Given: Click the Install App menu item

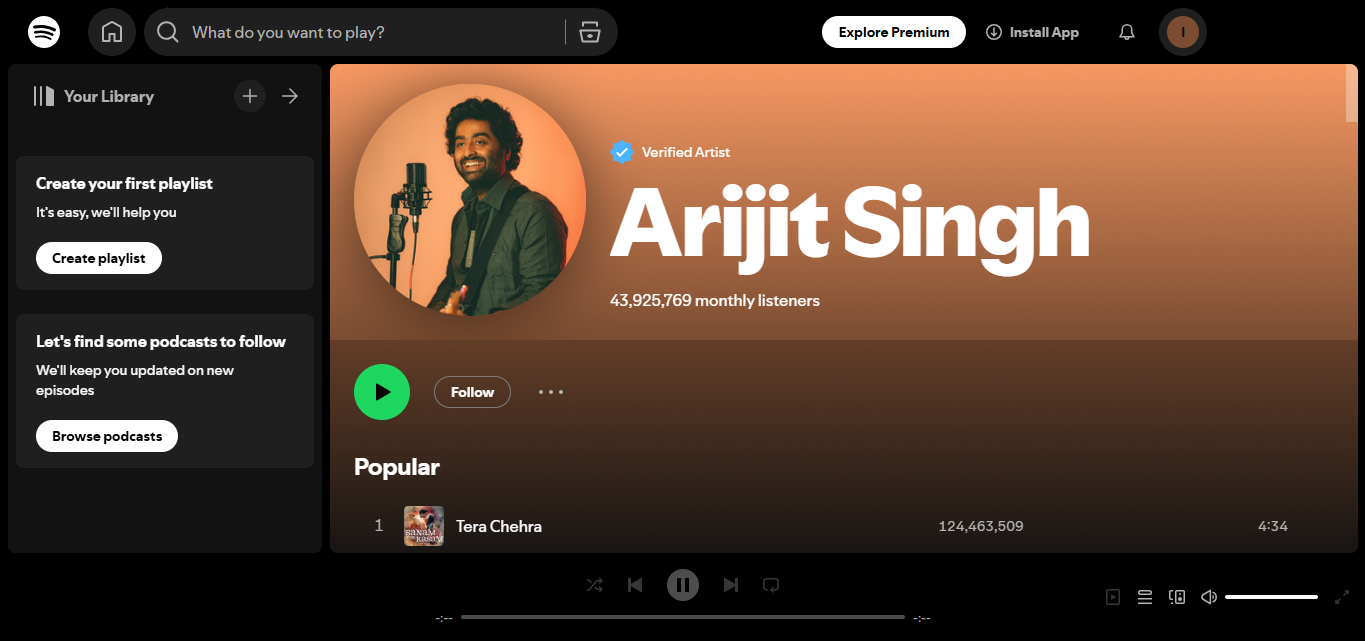Looking at the screenshot, I should (x=1032, y=31).
